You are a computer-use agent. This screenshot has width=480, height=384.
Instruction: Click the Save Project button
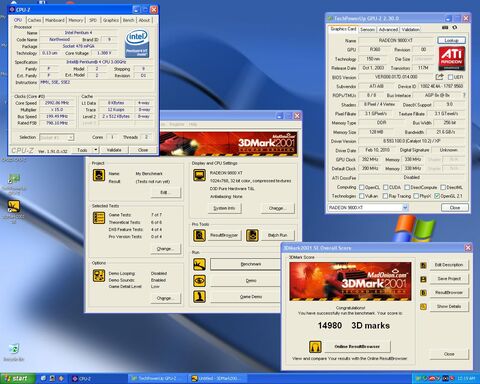[449, 279]
